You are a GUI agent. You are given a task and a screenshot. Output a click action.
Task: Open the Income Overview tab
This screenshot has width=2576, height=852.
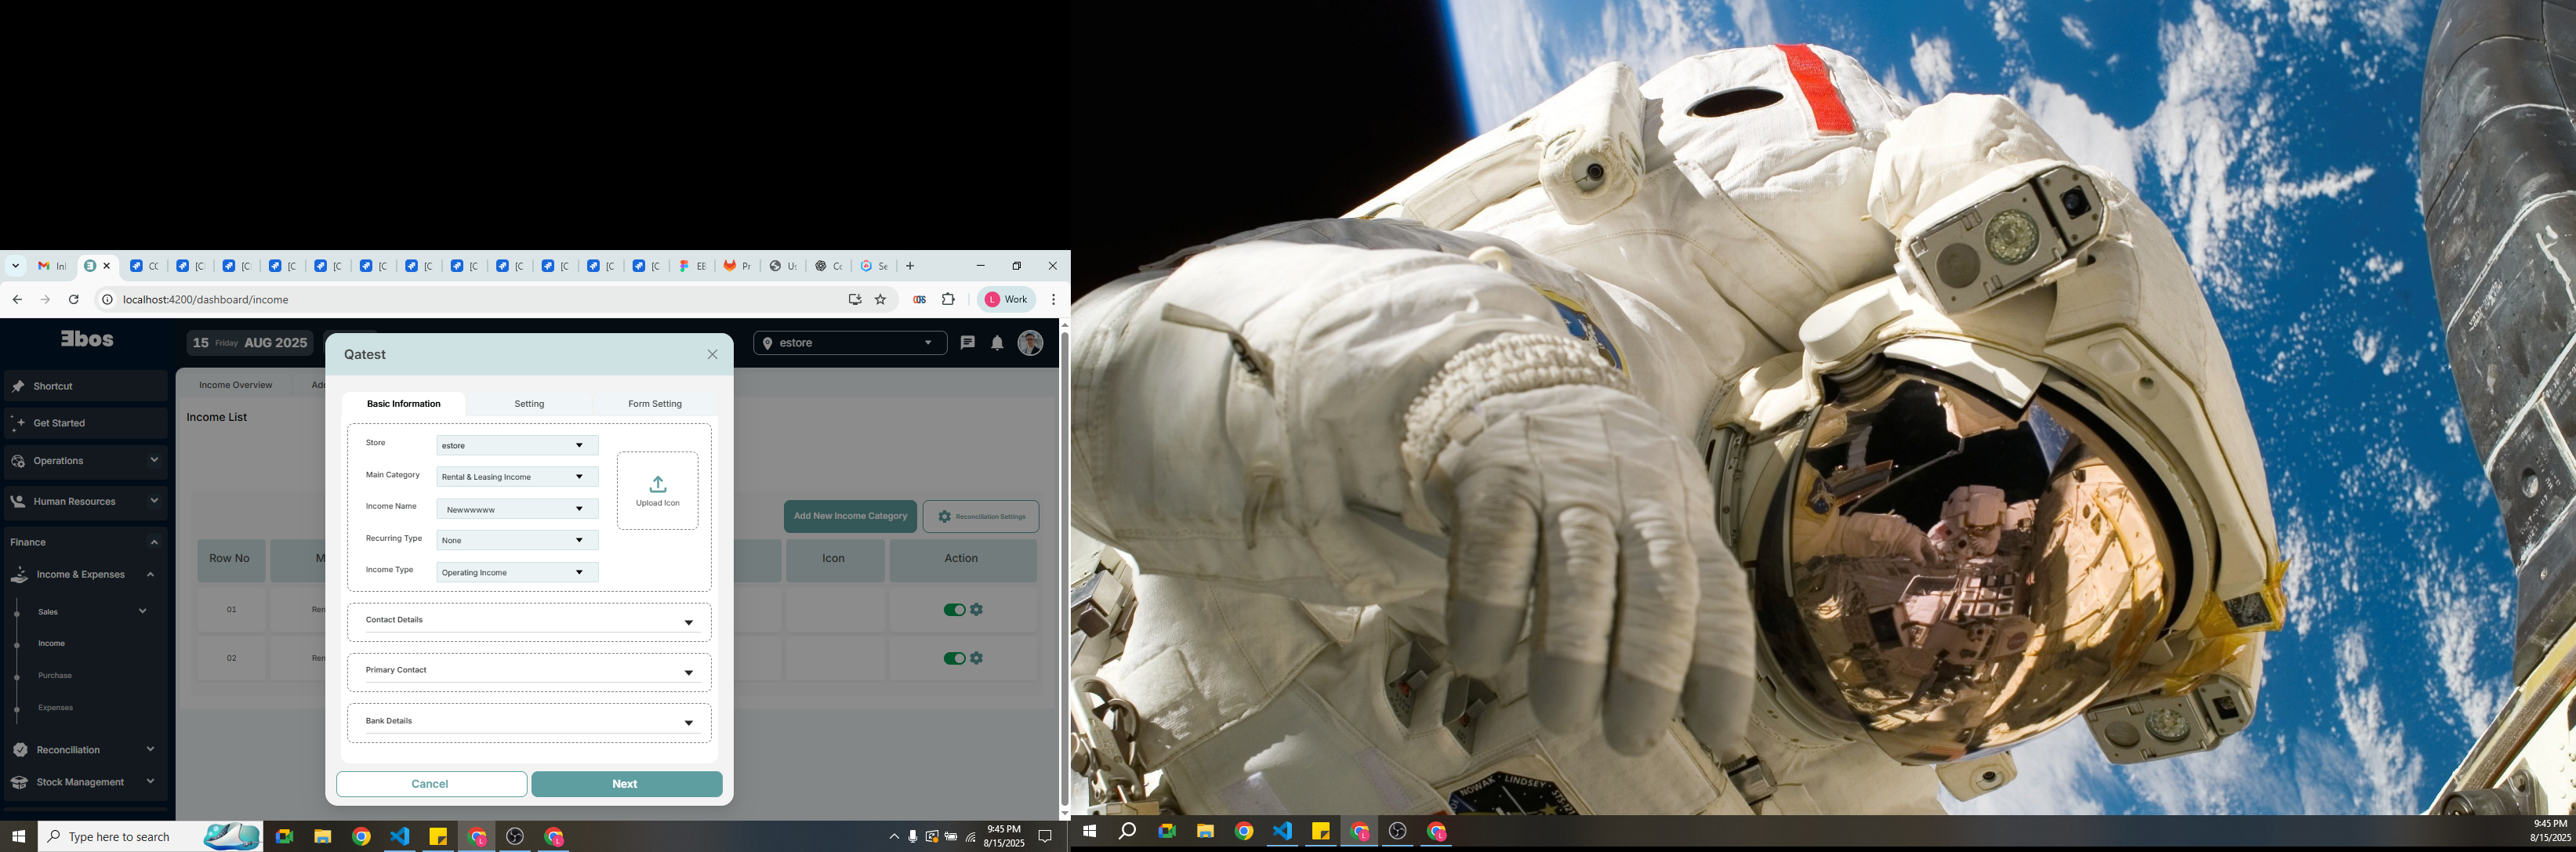235,385
